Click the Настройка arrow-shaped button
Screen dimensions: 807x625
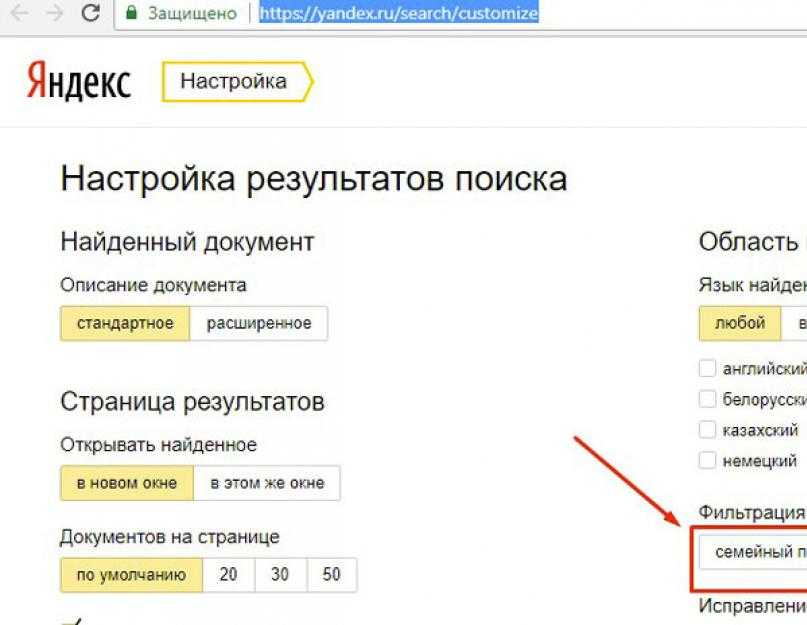(237, 81)
